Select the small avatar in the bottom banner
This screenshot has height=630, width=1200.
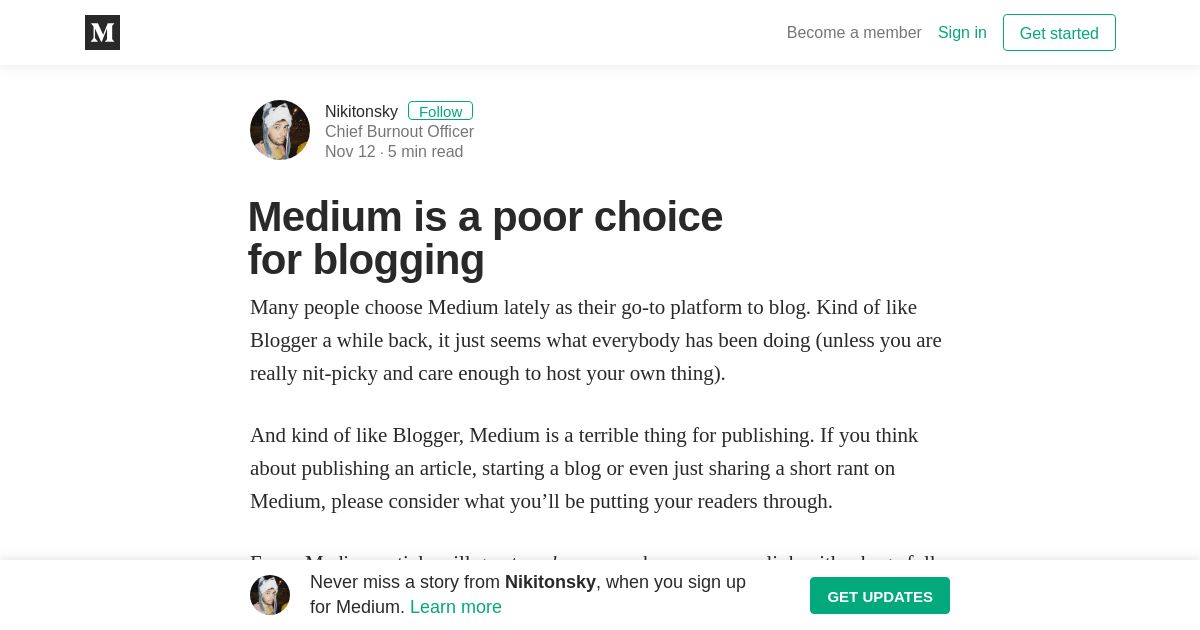click(270, 595)
